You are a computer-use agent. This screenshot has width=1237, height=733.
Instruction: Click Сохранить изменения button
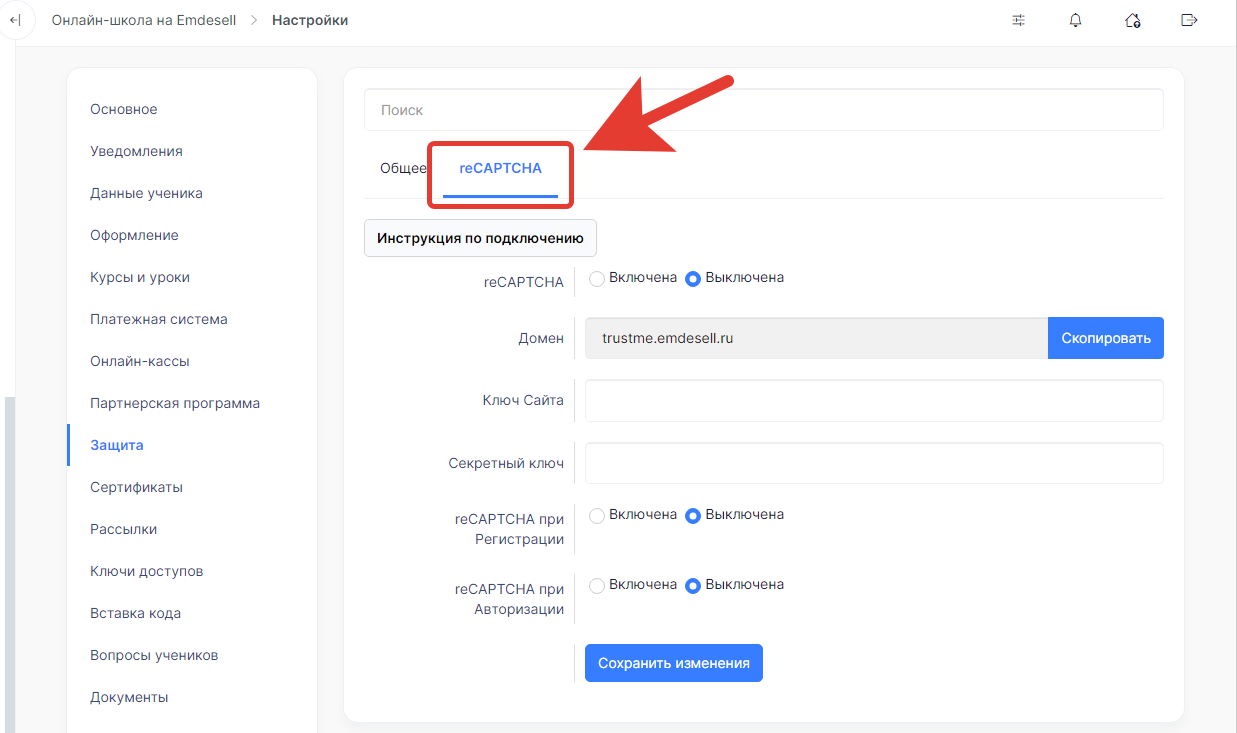click(x=674, y=663)
